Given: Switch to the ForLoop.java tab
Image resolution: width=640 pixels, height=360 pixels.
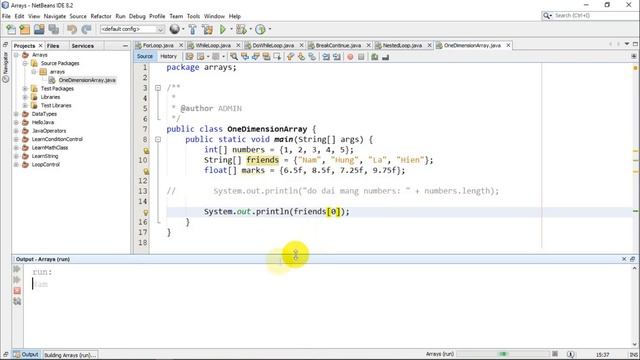Looking at the screenshot, I should [158, 45].
